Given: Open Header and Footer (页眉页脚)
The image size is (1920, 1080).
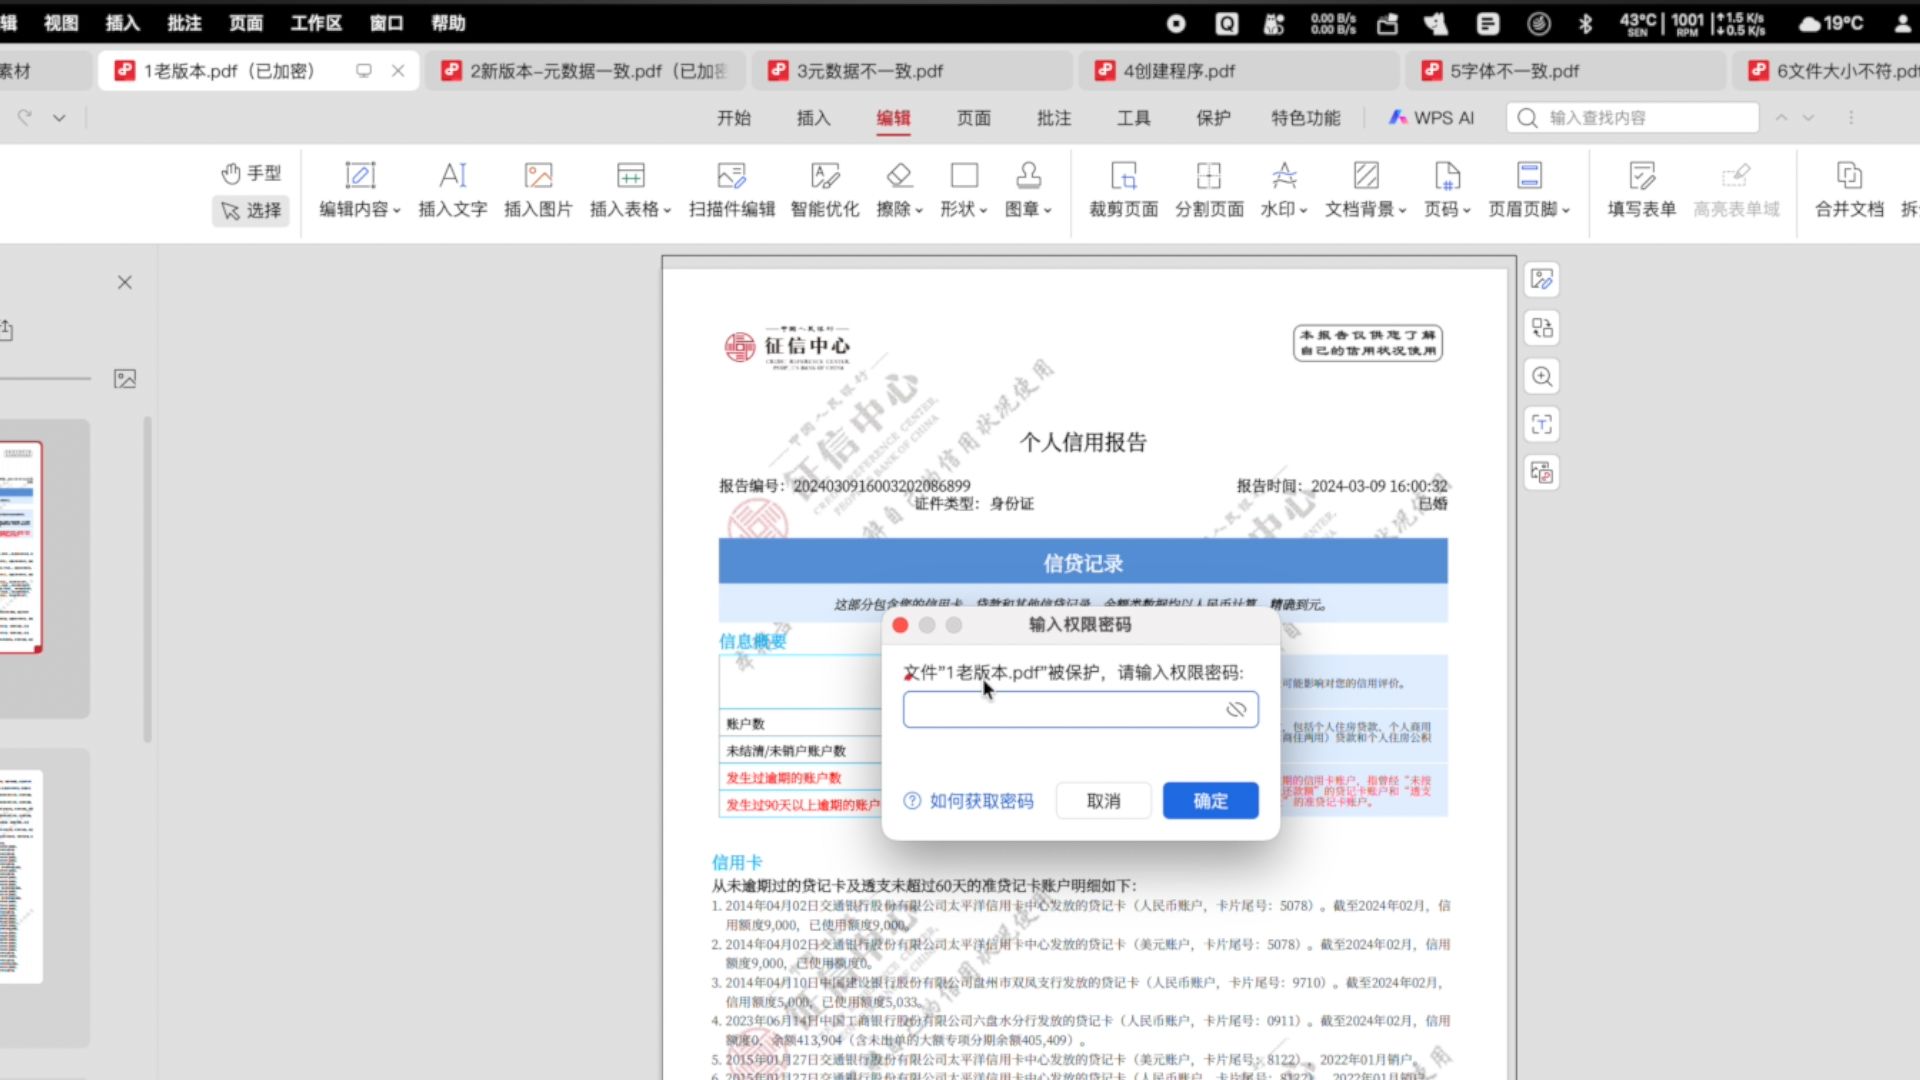Looking at the screenshot, I should (x=1529, y=189).
